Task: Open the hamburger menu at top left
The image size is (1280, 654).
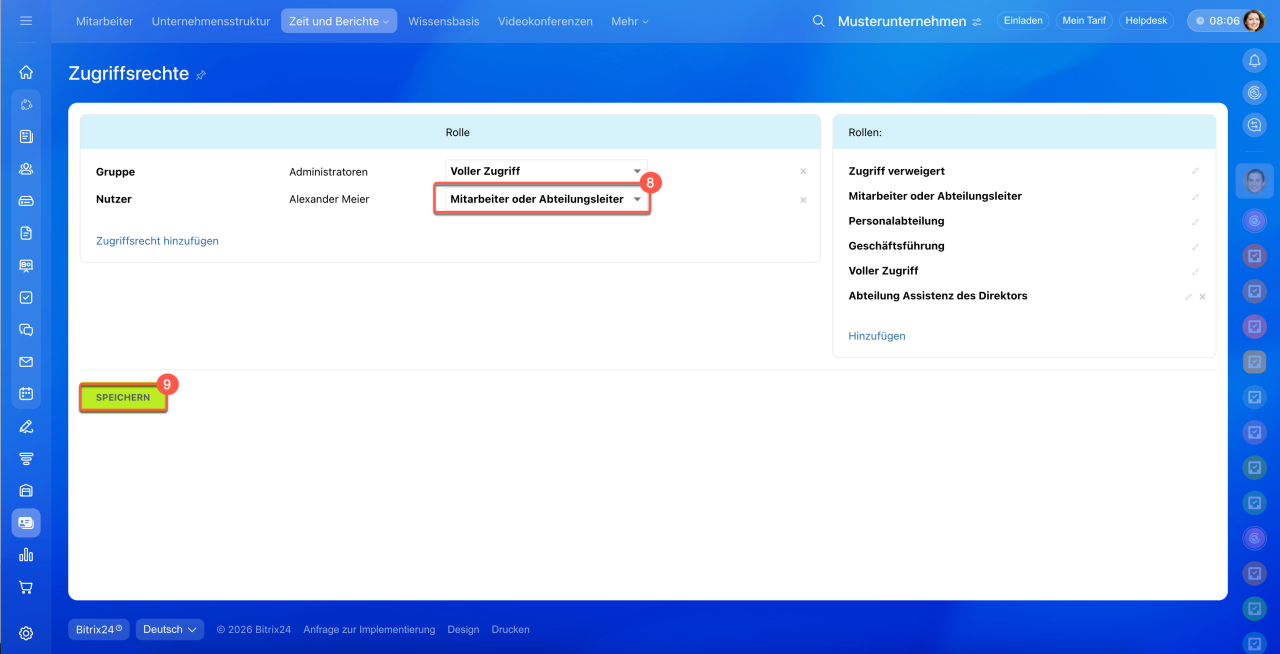Action: (x=26, y=21)
